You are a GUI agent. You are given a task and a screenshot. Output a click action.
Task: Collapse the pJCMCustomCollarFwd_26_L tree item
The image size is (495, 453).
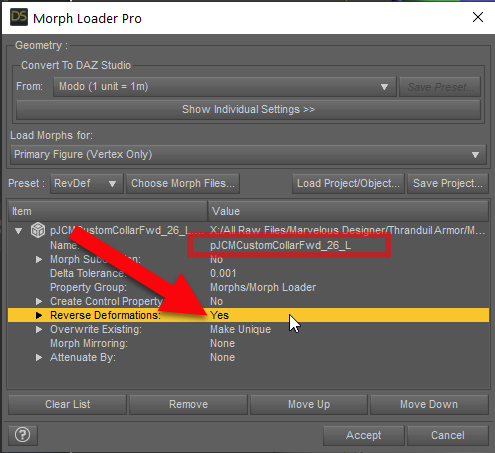pyautogui.click(x=19, y=230)
